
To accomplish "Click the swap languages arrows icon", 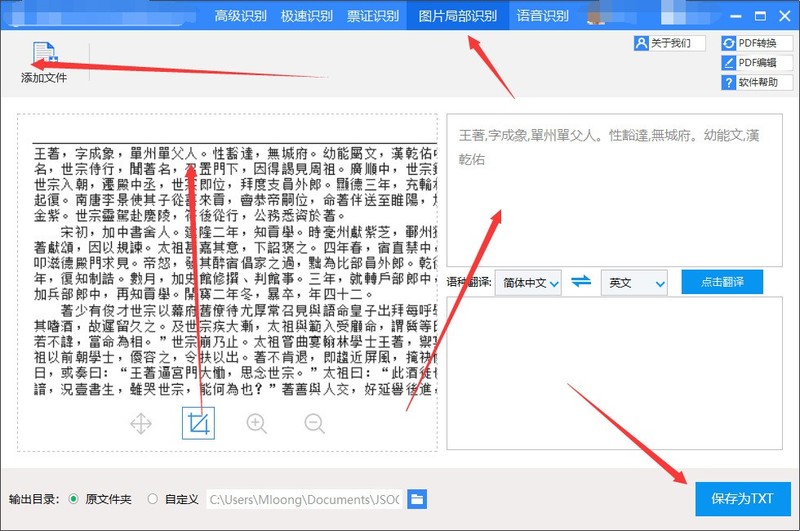I will (581, 282).
